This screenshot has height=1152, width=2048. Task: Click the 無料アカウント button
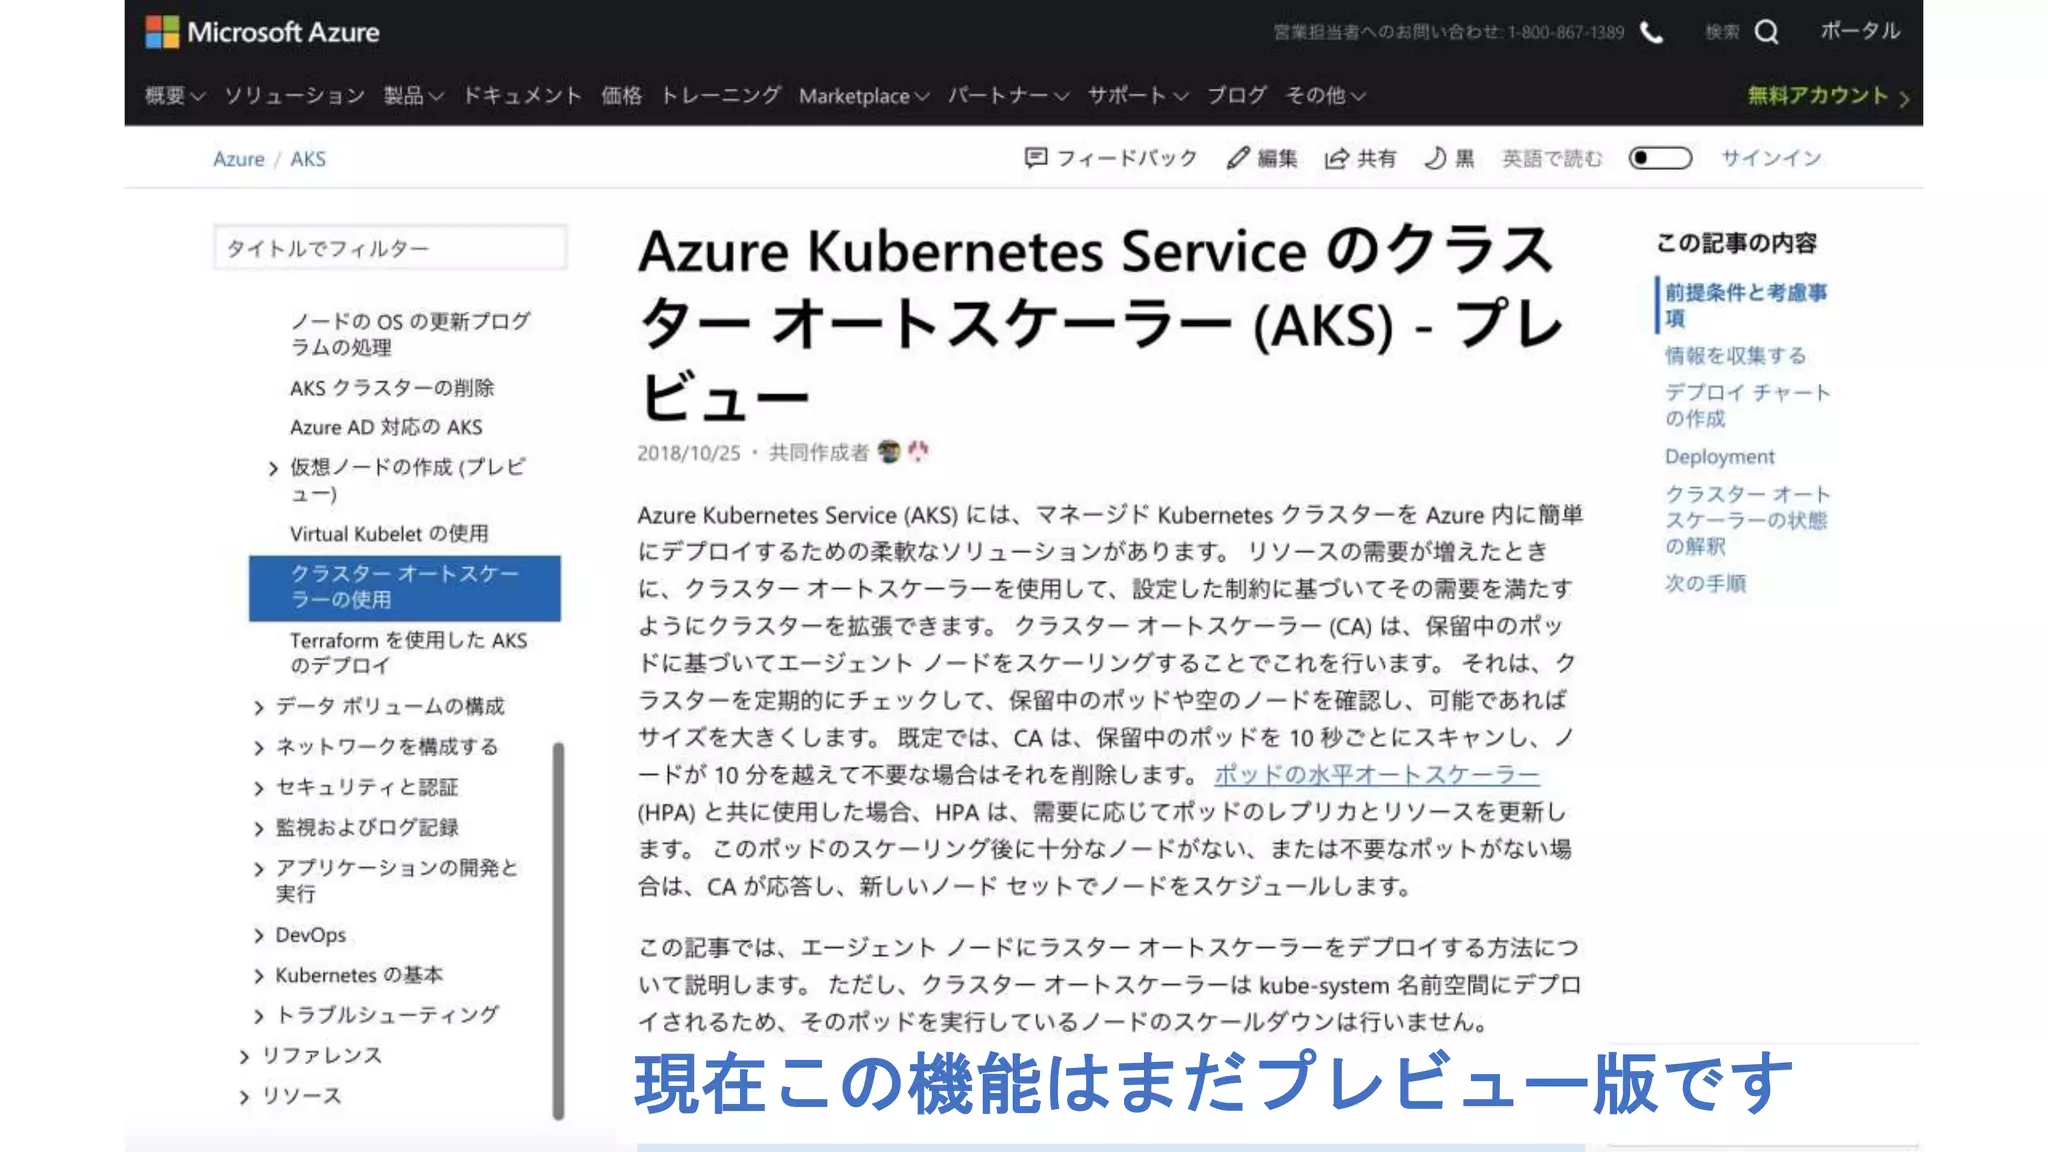tap(1828, 96)
